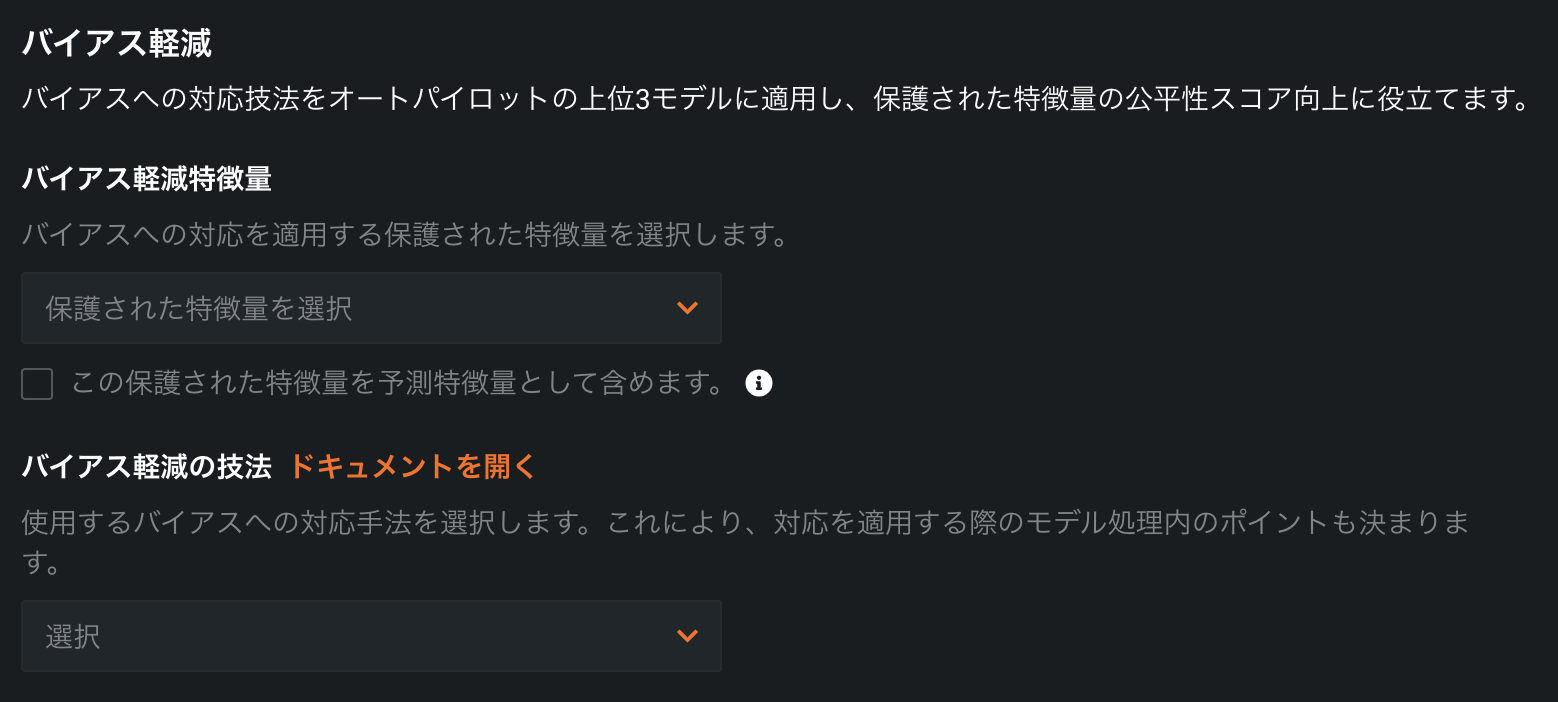Click the label この保護された特徴量を予測特徴量として含めます
The width and height of the screenshot is (1558, 702).
click(x=397, y=383)
